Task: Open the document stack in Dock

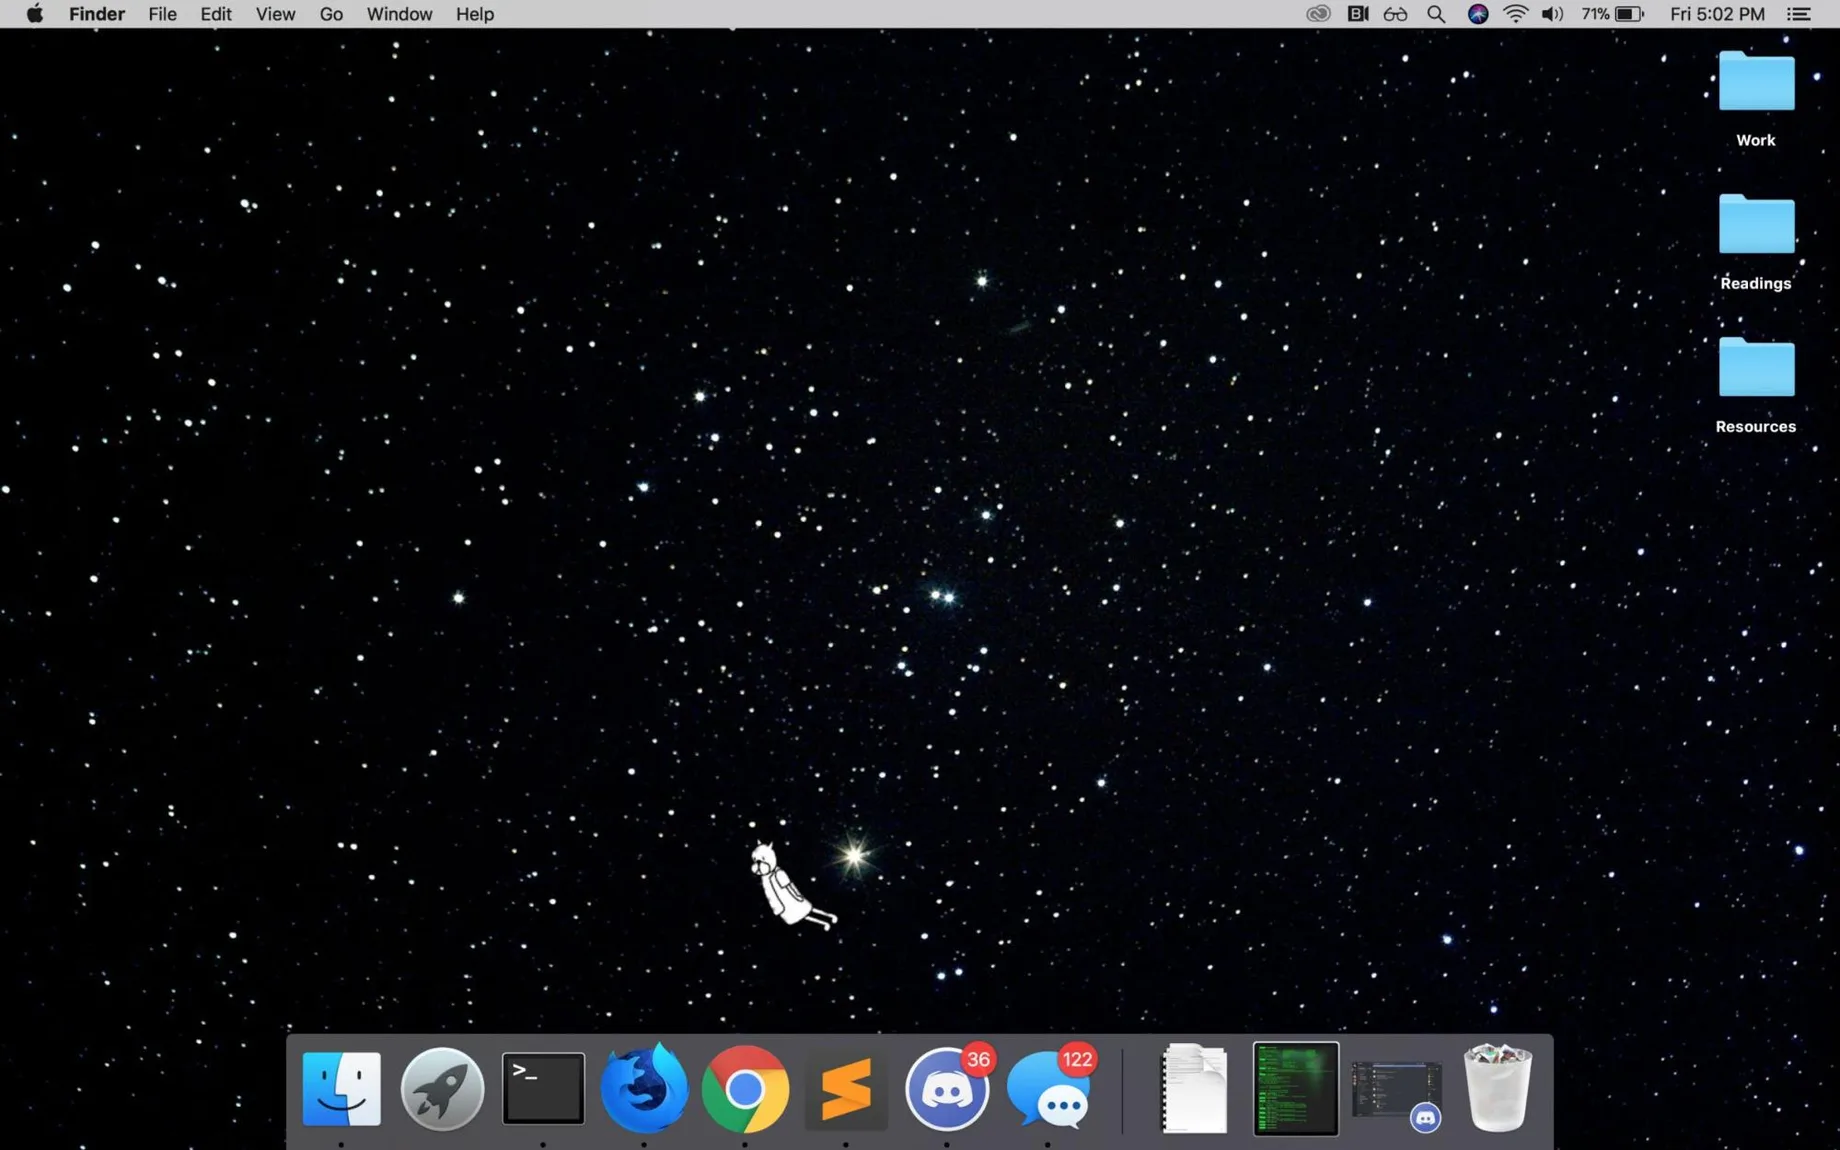Action: (1193, 1088)
